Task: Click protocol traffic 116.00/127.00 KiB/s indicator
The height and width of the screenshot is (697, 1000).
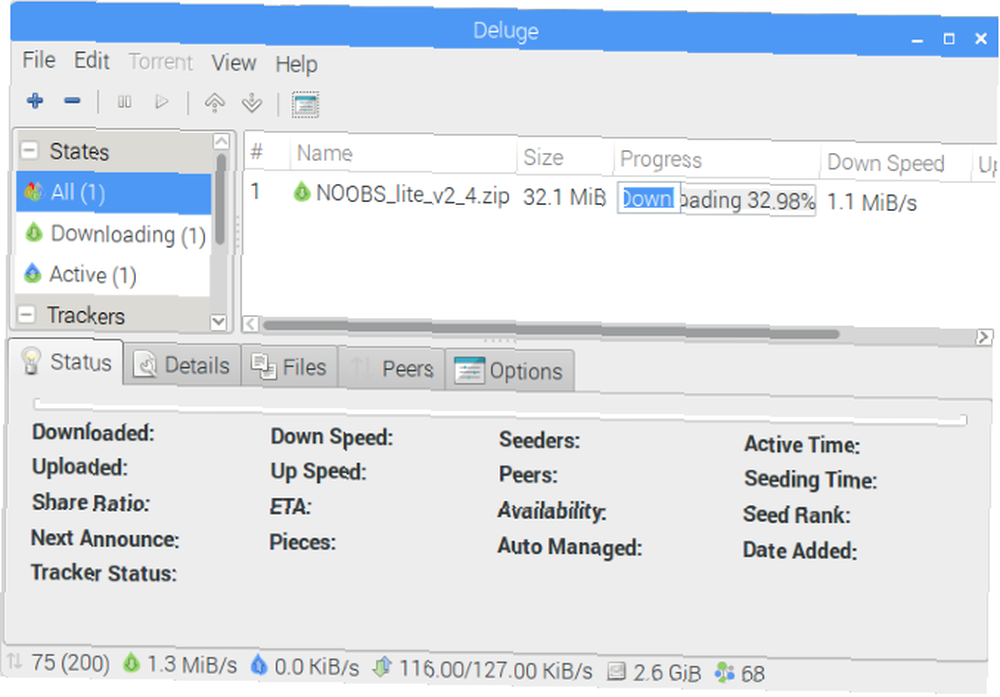Action: [x=483, y=670]
